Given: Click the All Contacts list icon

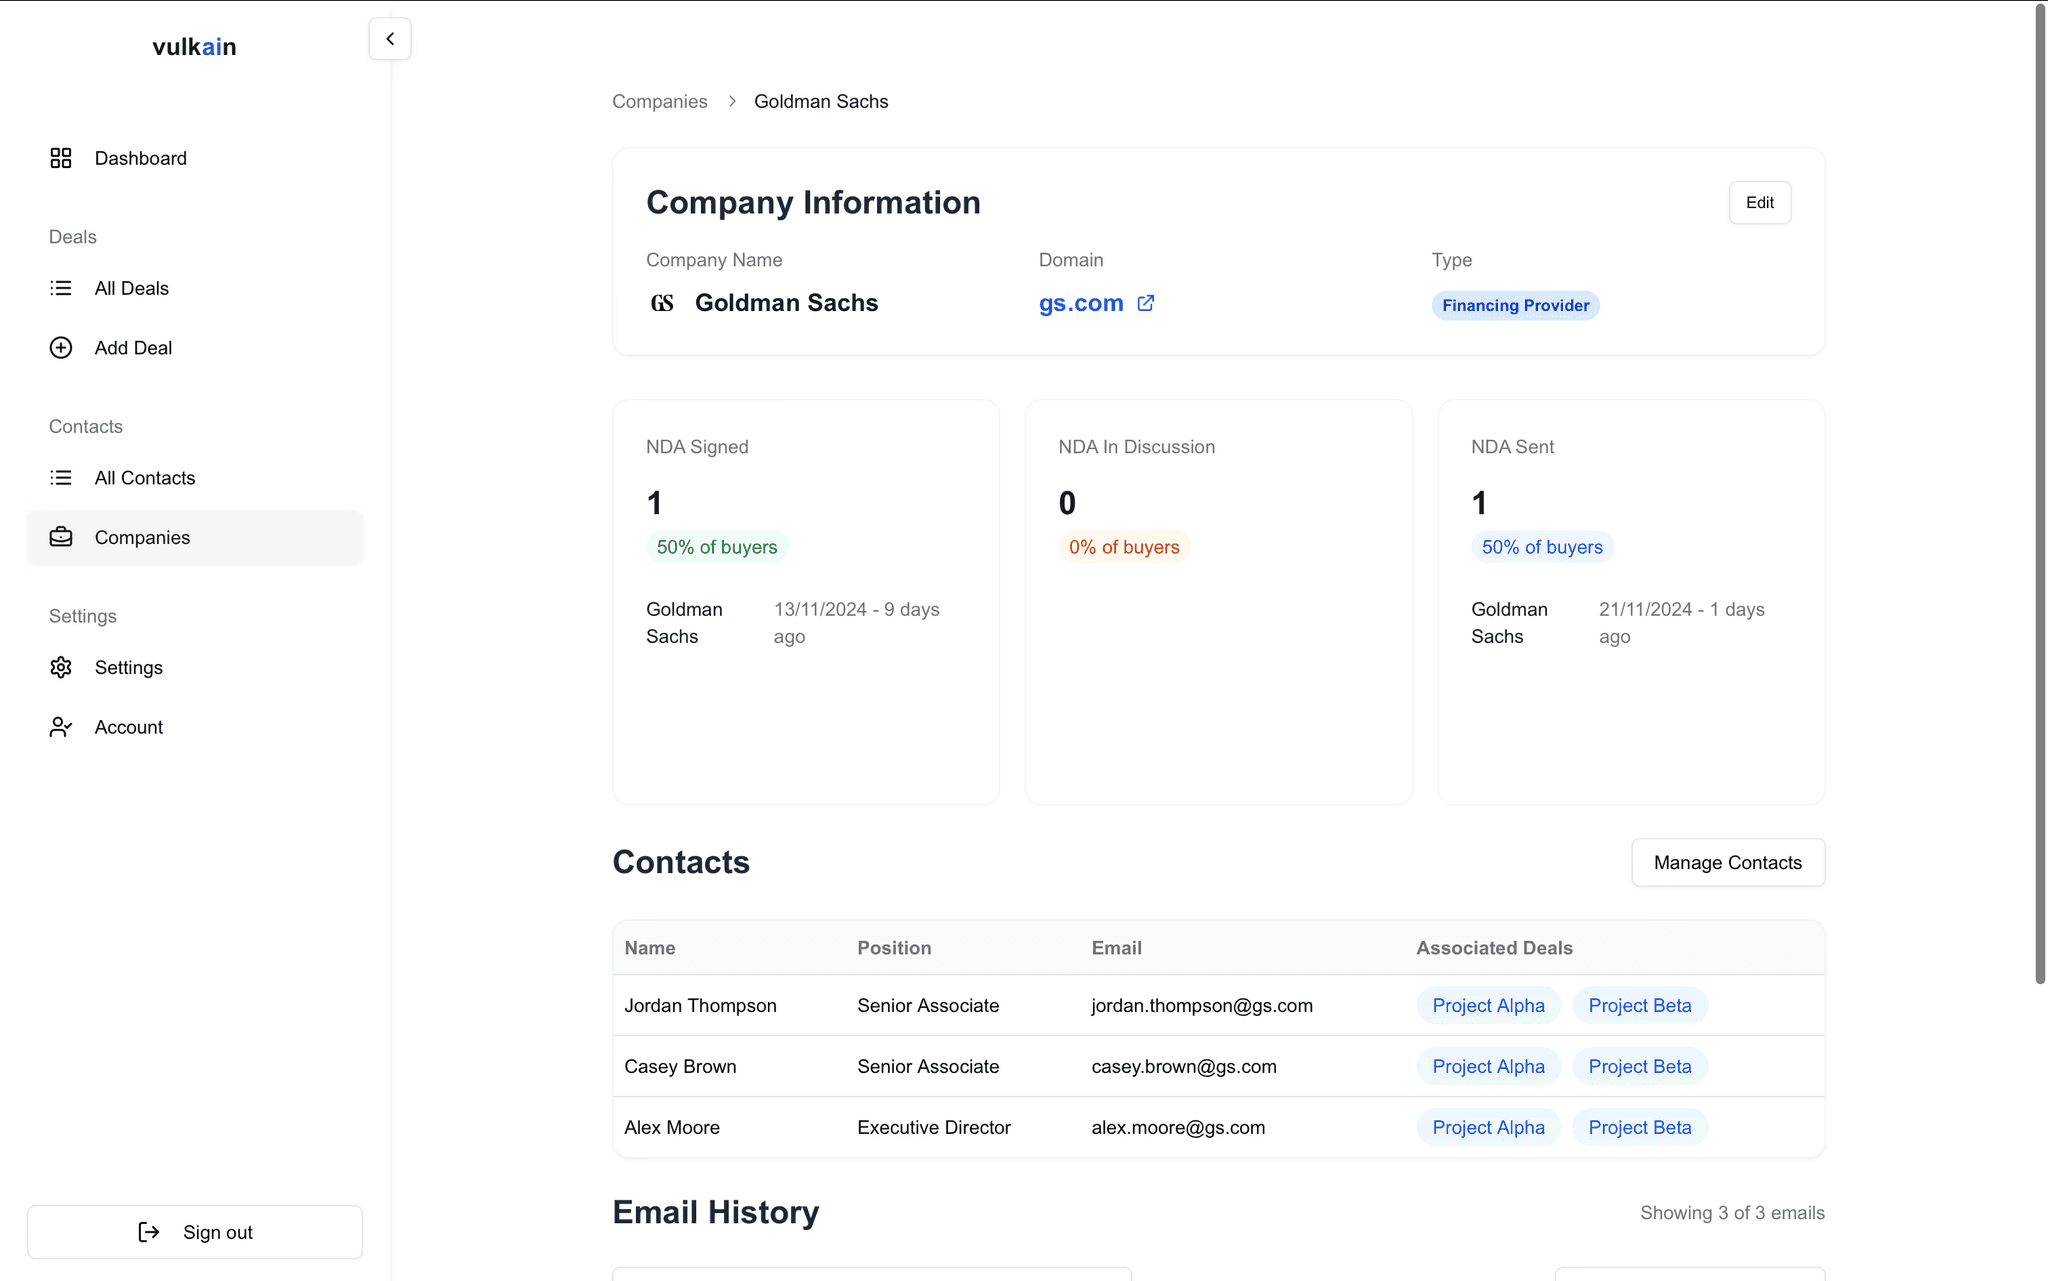Looking at the screenshot, I should [61, 478].
